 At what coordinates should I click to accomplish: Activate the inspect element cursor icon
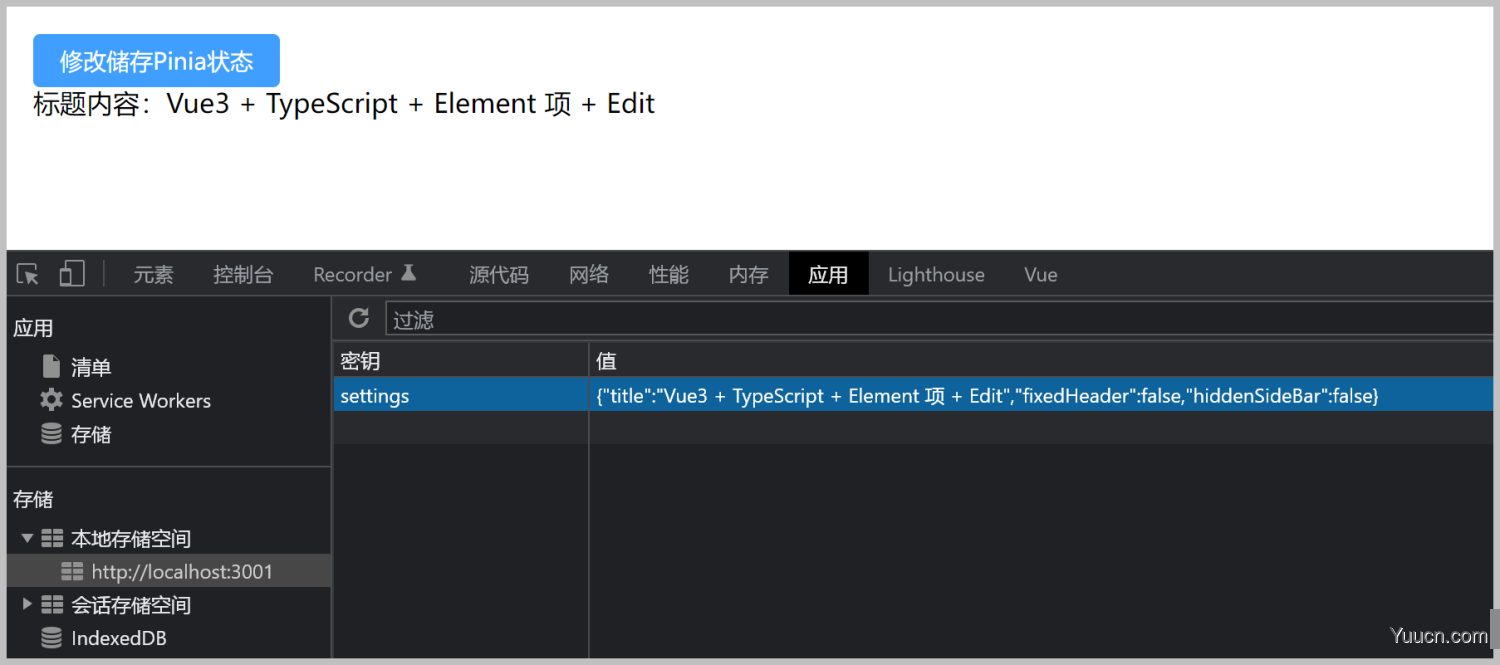[28, 274]
